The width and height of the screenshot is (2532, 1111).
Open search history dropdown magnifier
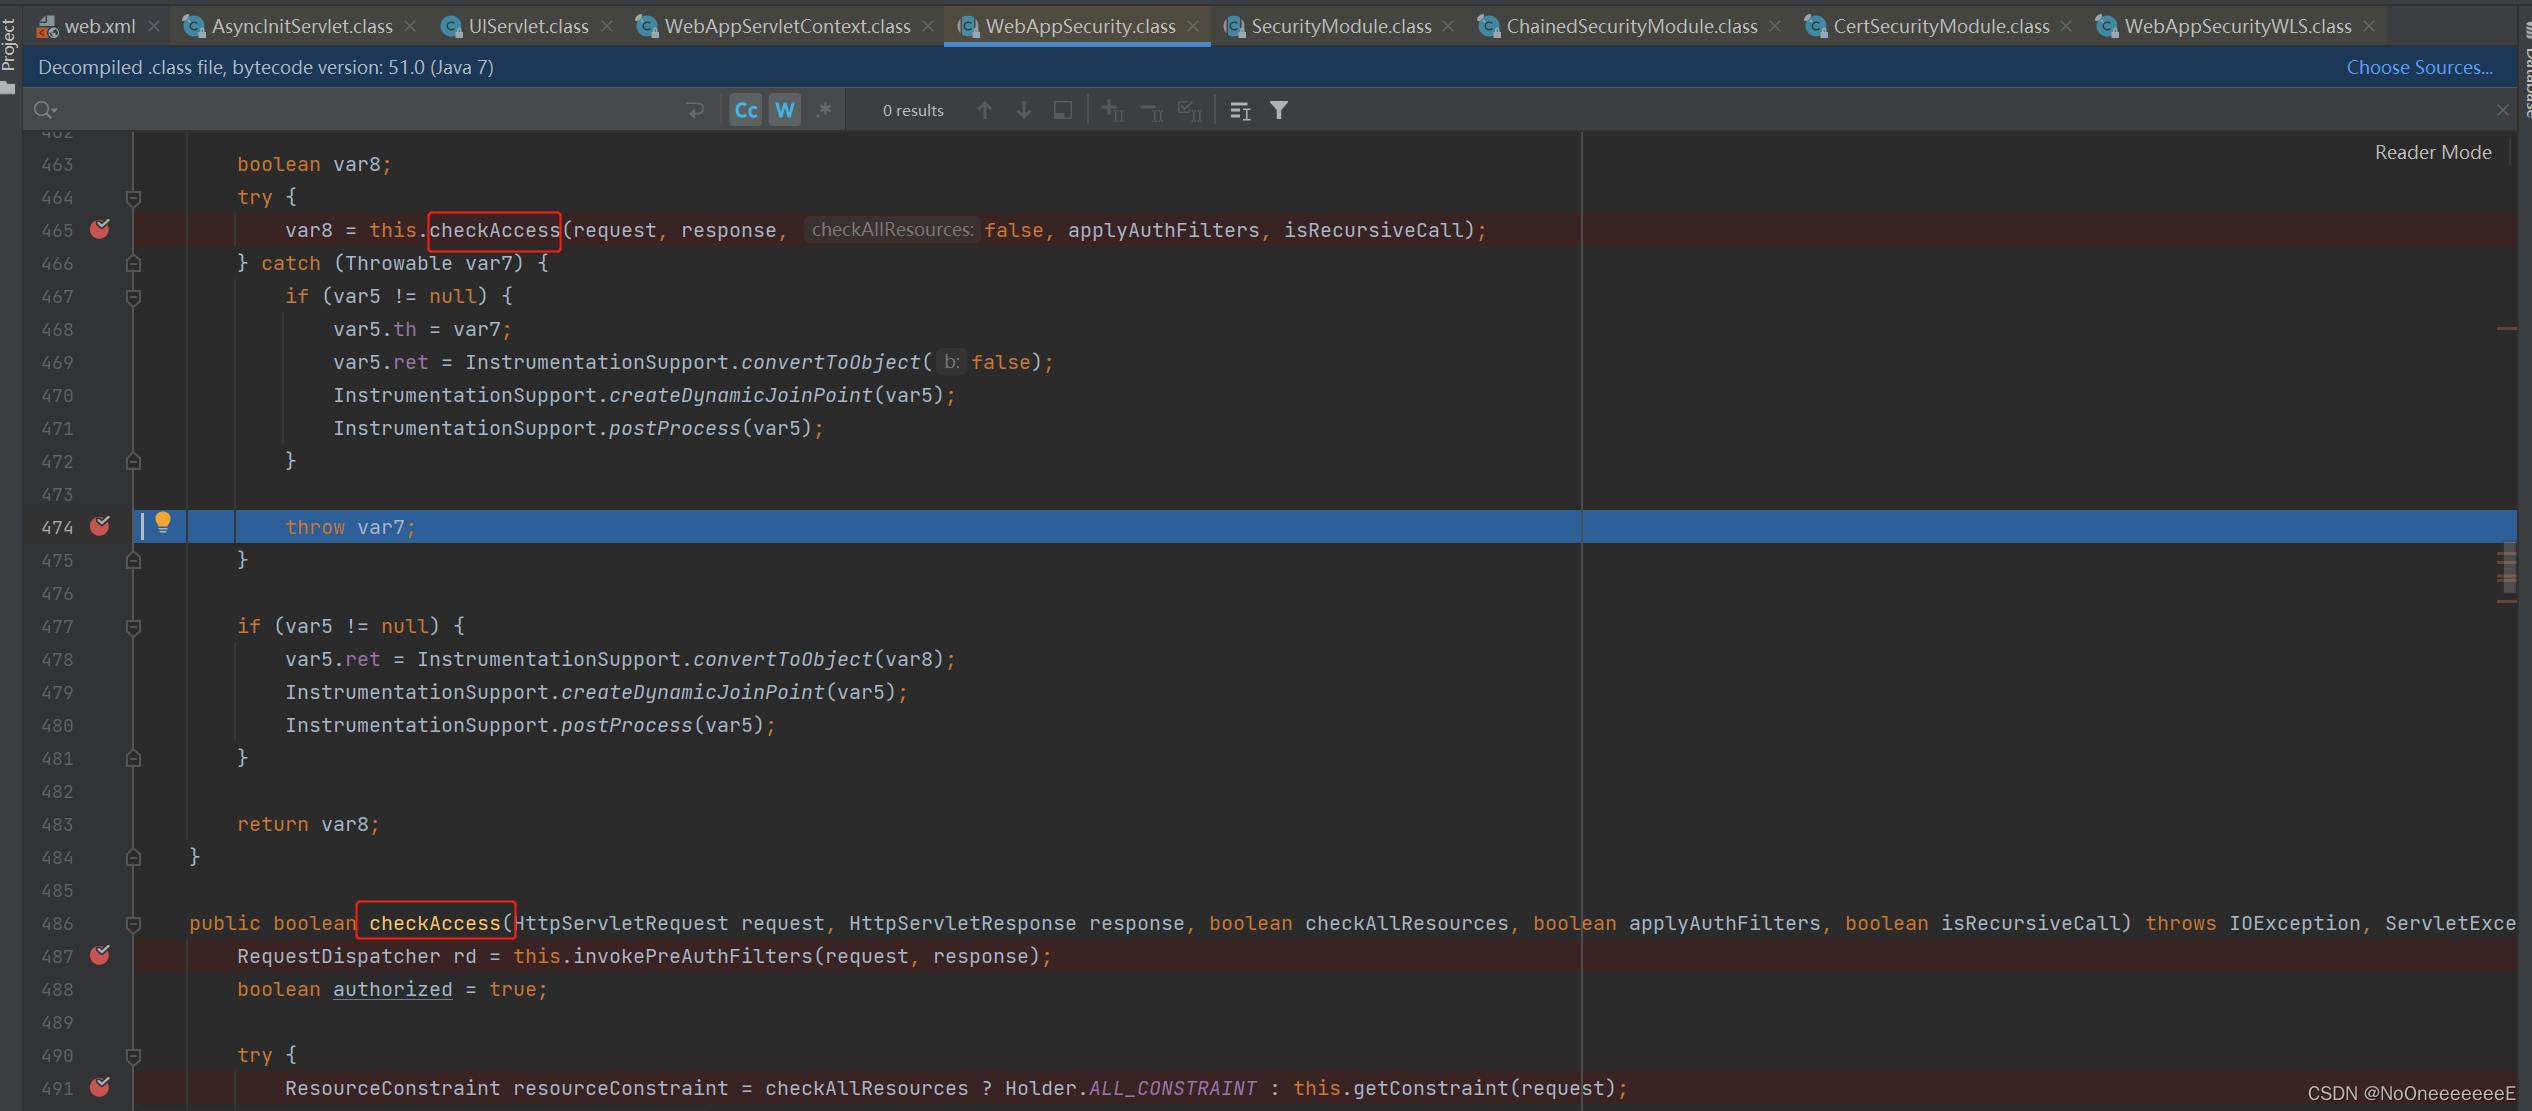(45, 110)
